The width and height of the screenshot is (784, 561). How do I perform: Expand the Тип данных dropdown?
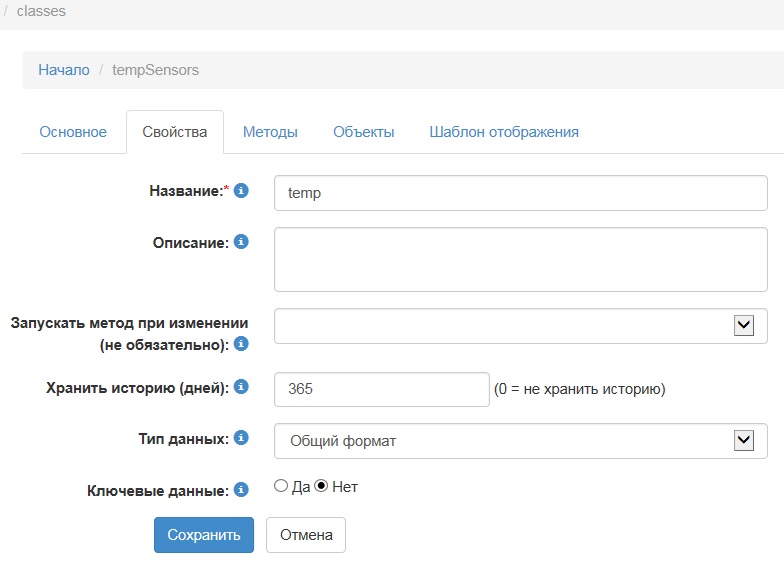[x=520, y=440]
